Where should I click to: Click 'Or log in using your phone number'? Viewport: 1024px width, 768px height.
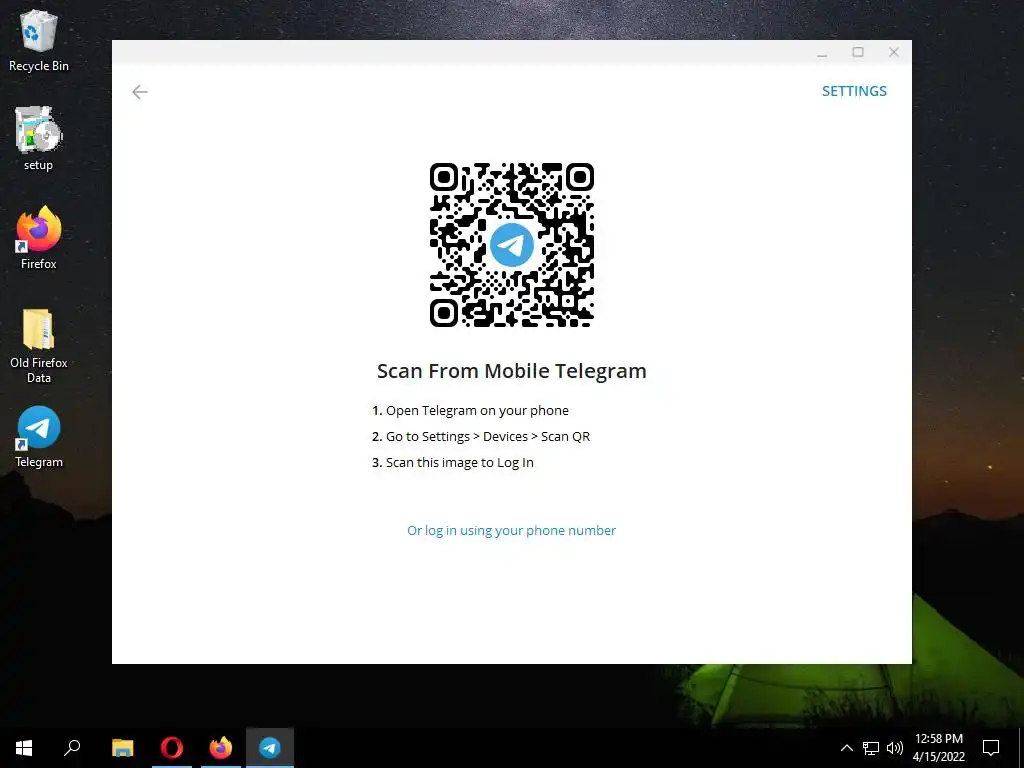point(511,530)
